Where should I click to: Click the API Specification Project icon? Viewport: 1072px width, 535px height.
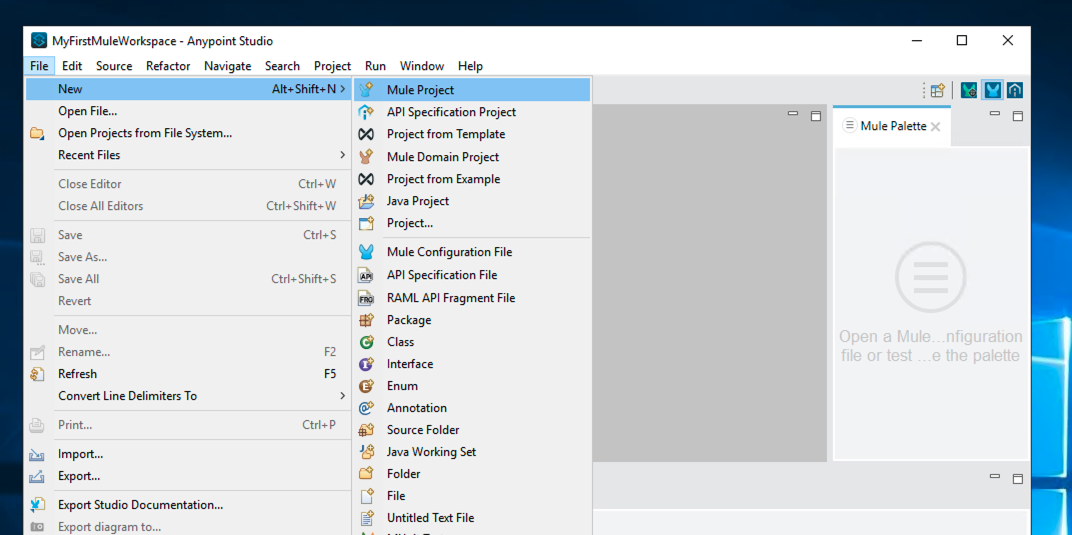(x=366, y=112)
